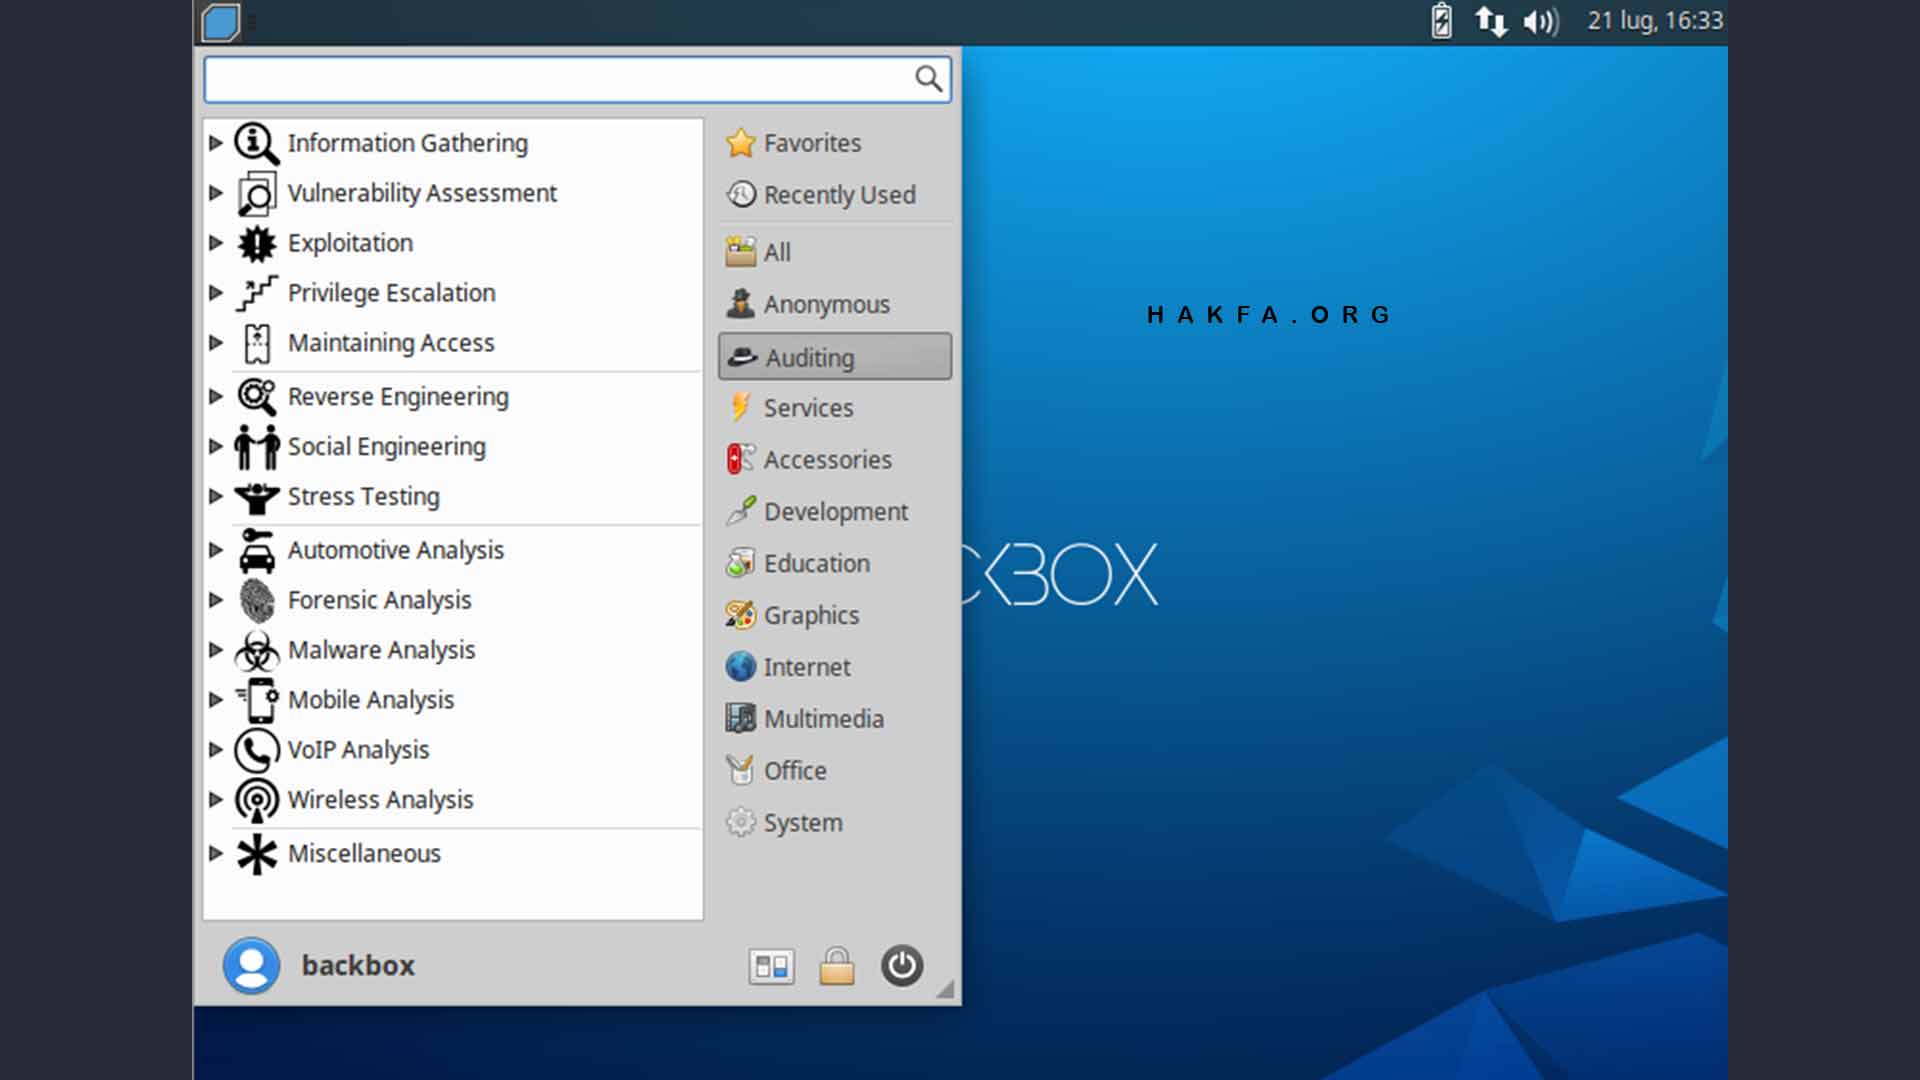
Task: Click the Social Engineering people icon
Action: click(257, 447)
